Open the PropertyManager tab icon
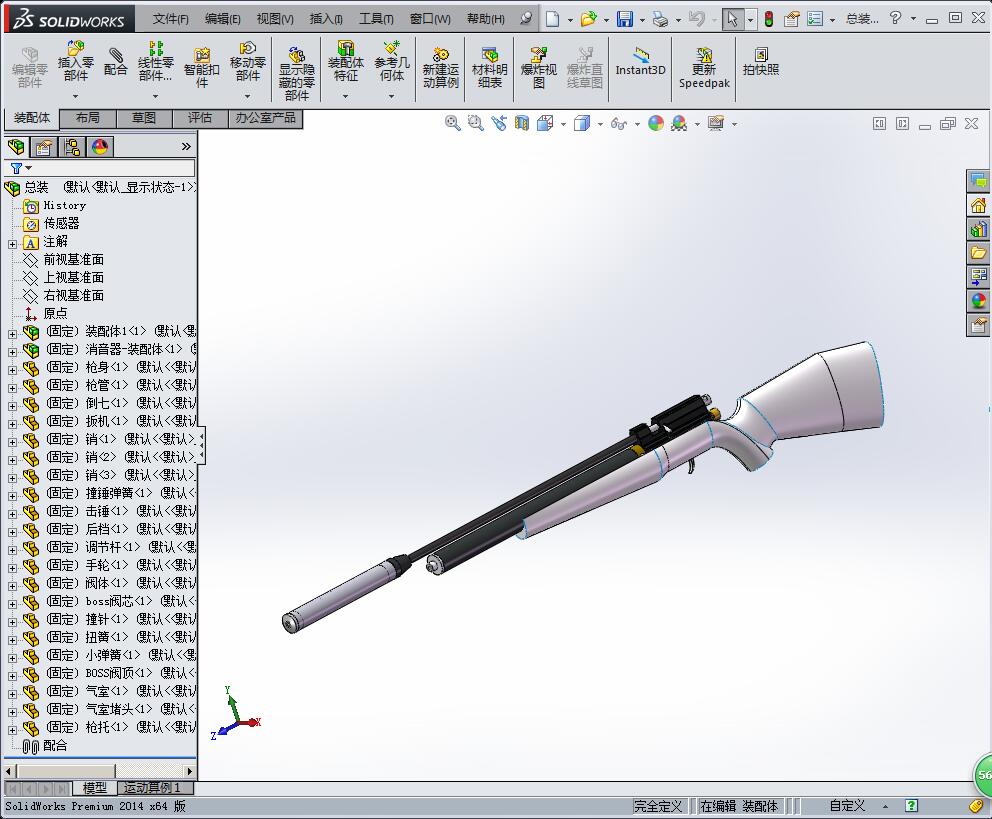 pos(43,147)
